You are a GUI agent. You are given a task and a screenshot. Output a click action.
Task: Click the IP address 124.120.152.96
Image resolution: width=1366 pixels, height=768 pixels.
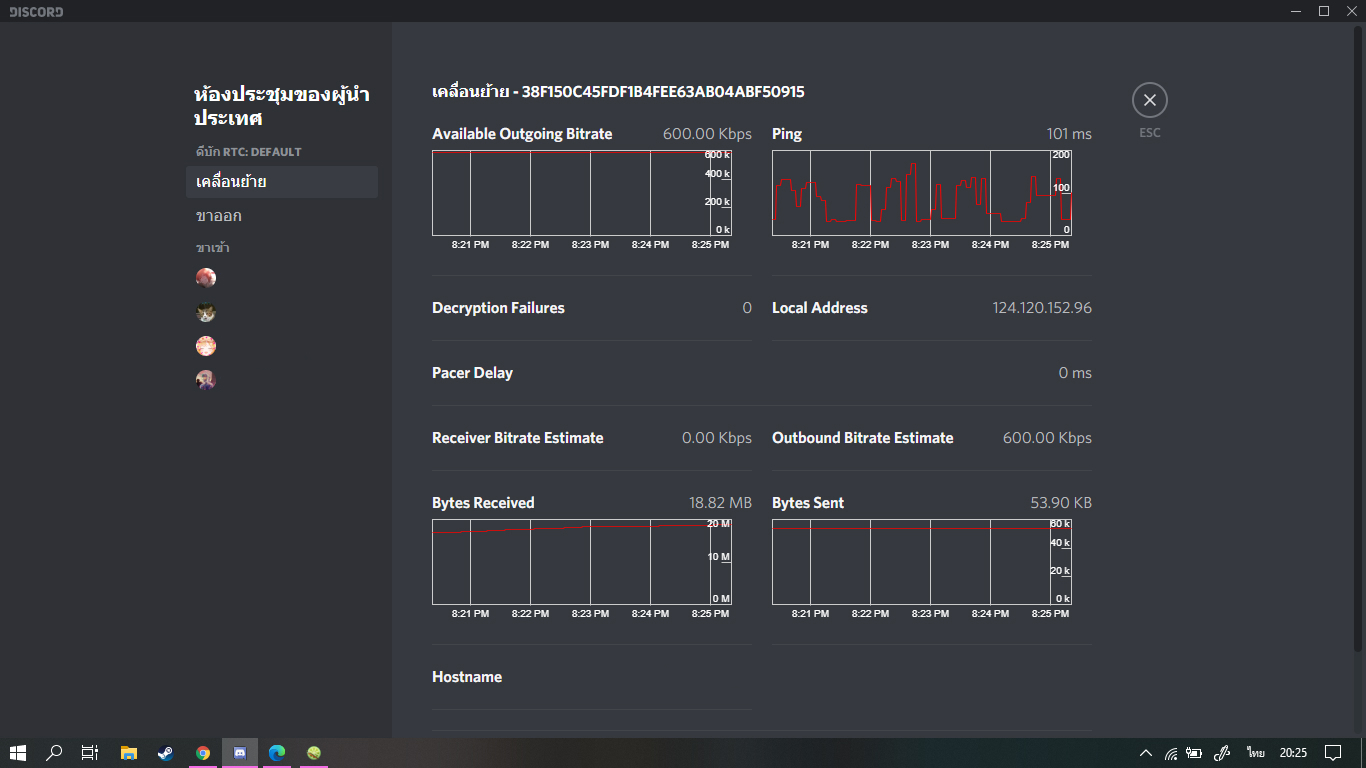click(1042, 308)
